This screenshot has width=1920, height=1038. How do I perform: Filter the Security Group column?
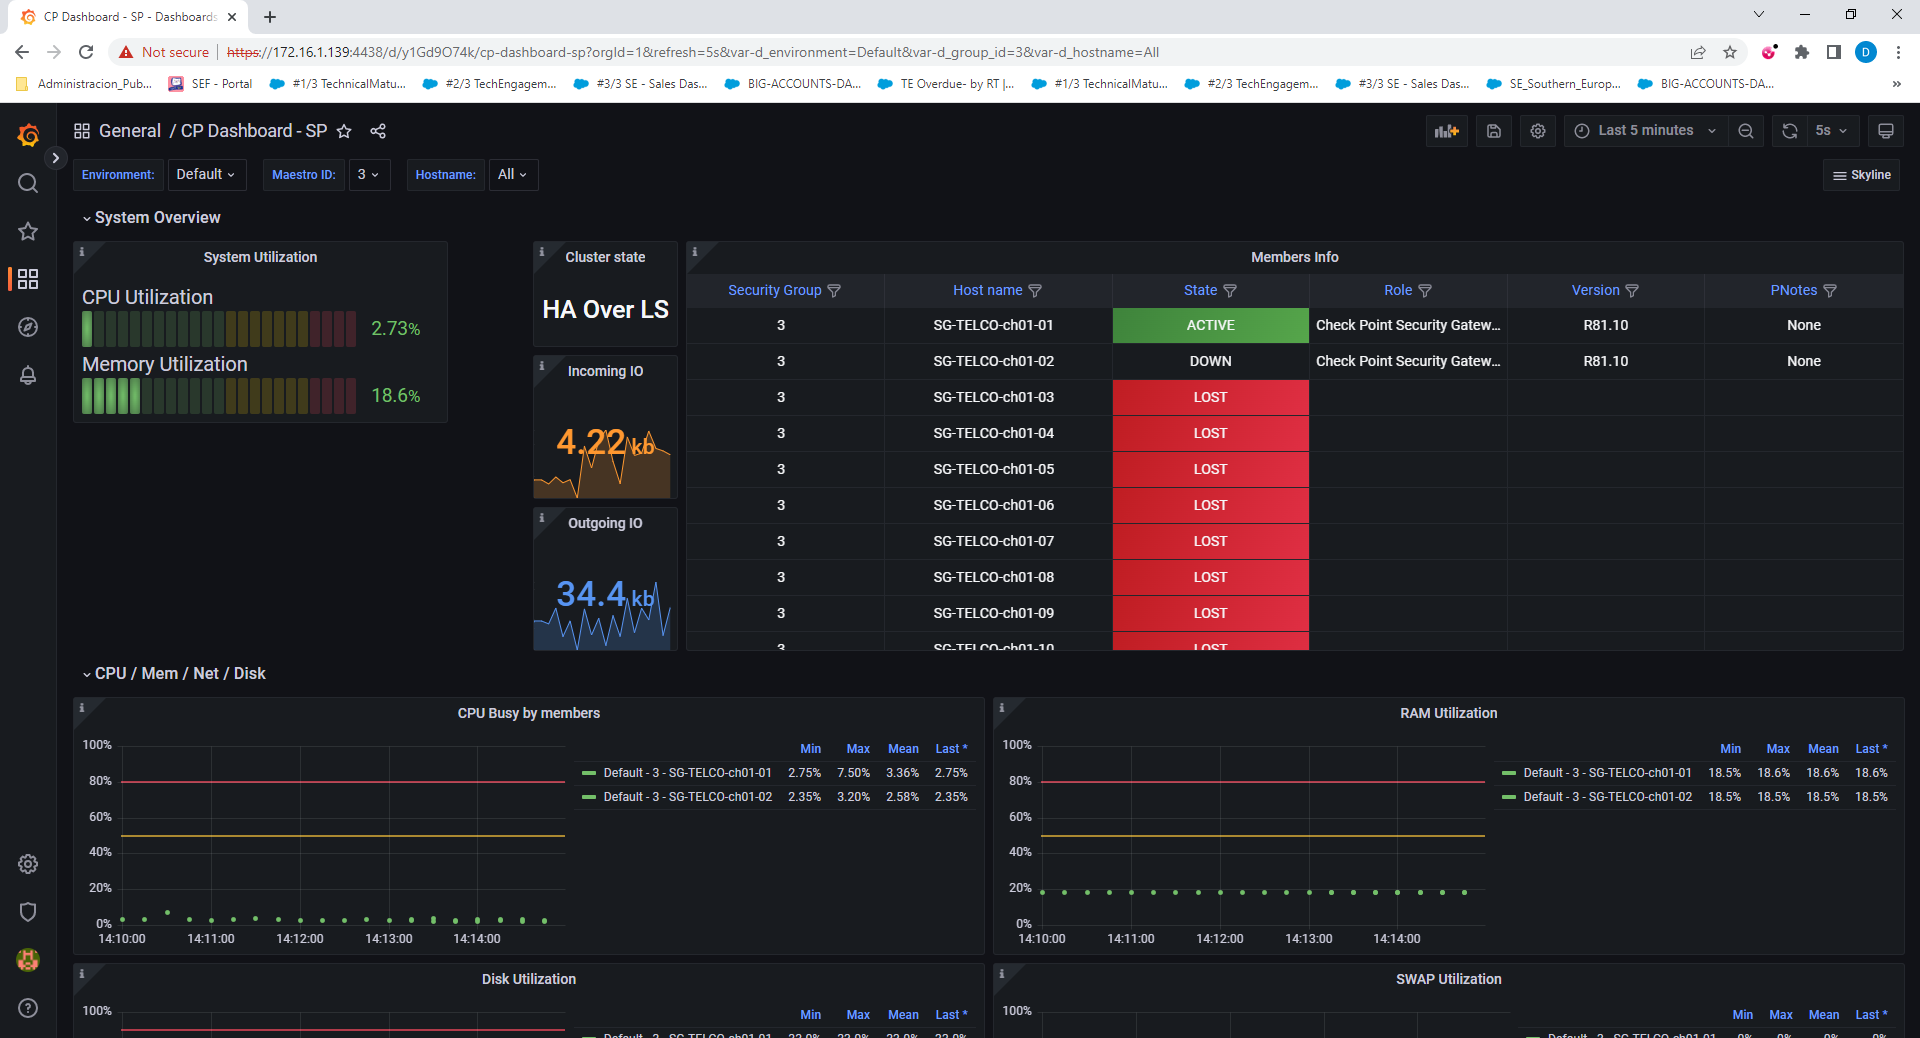tap(834, 291)
